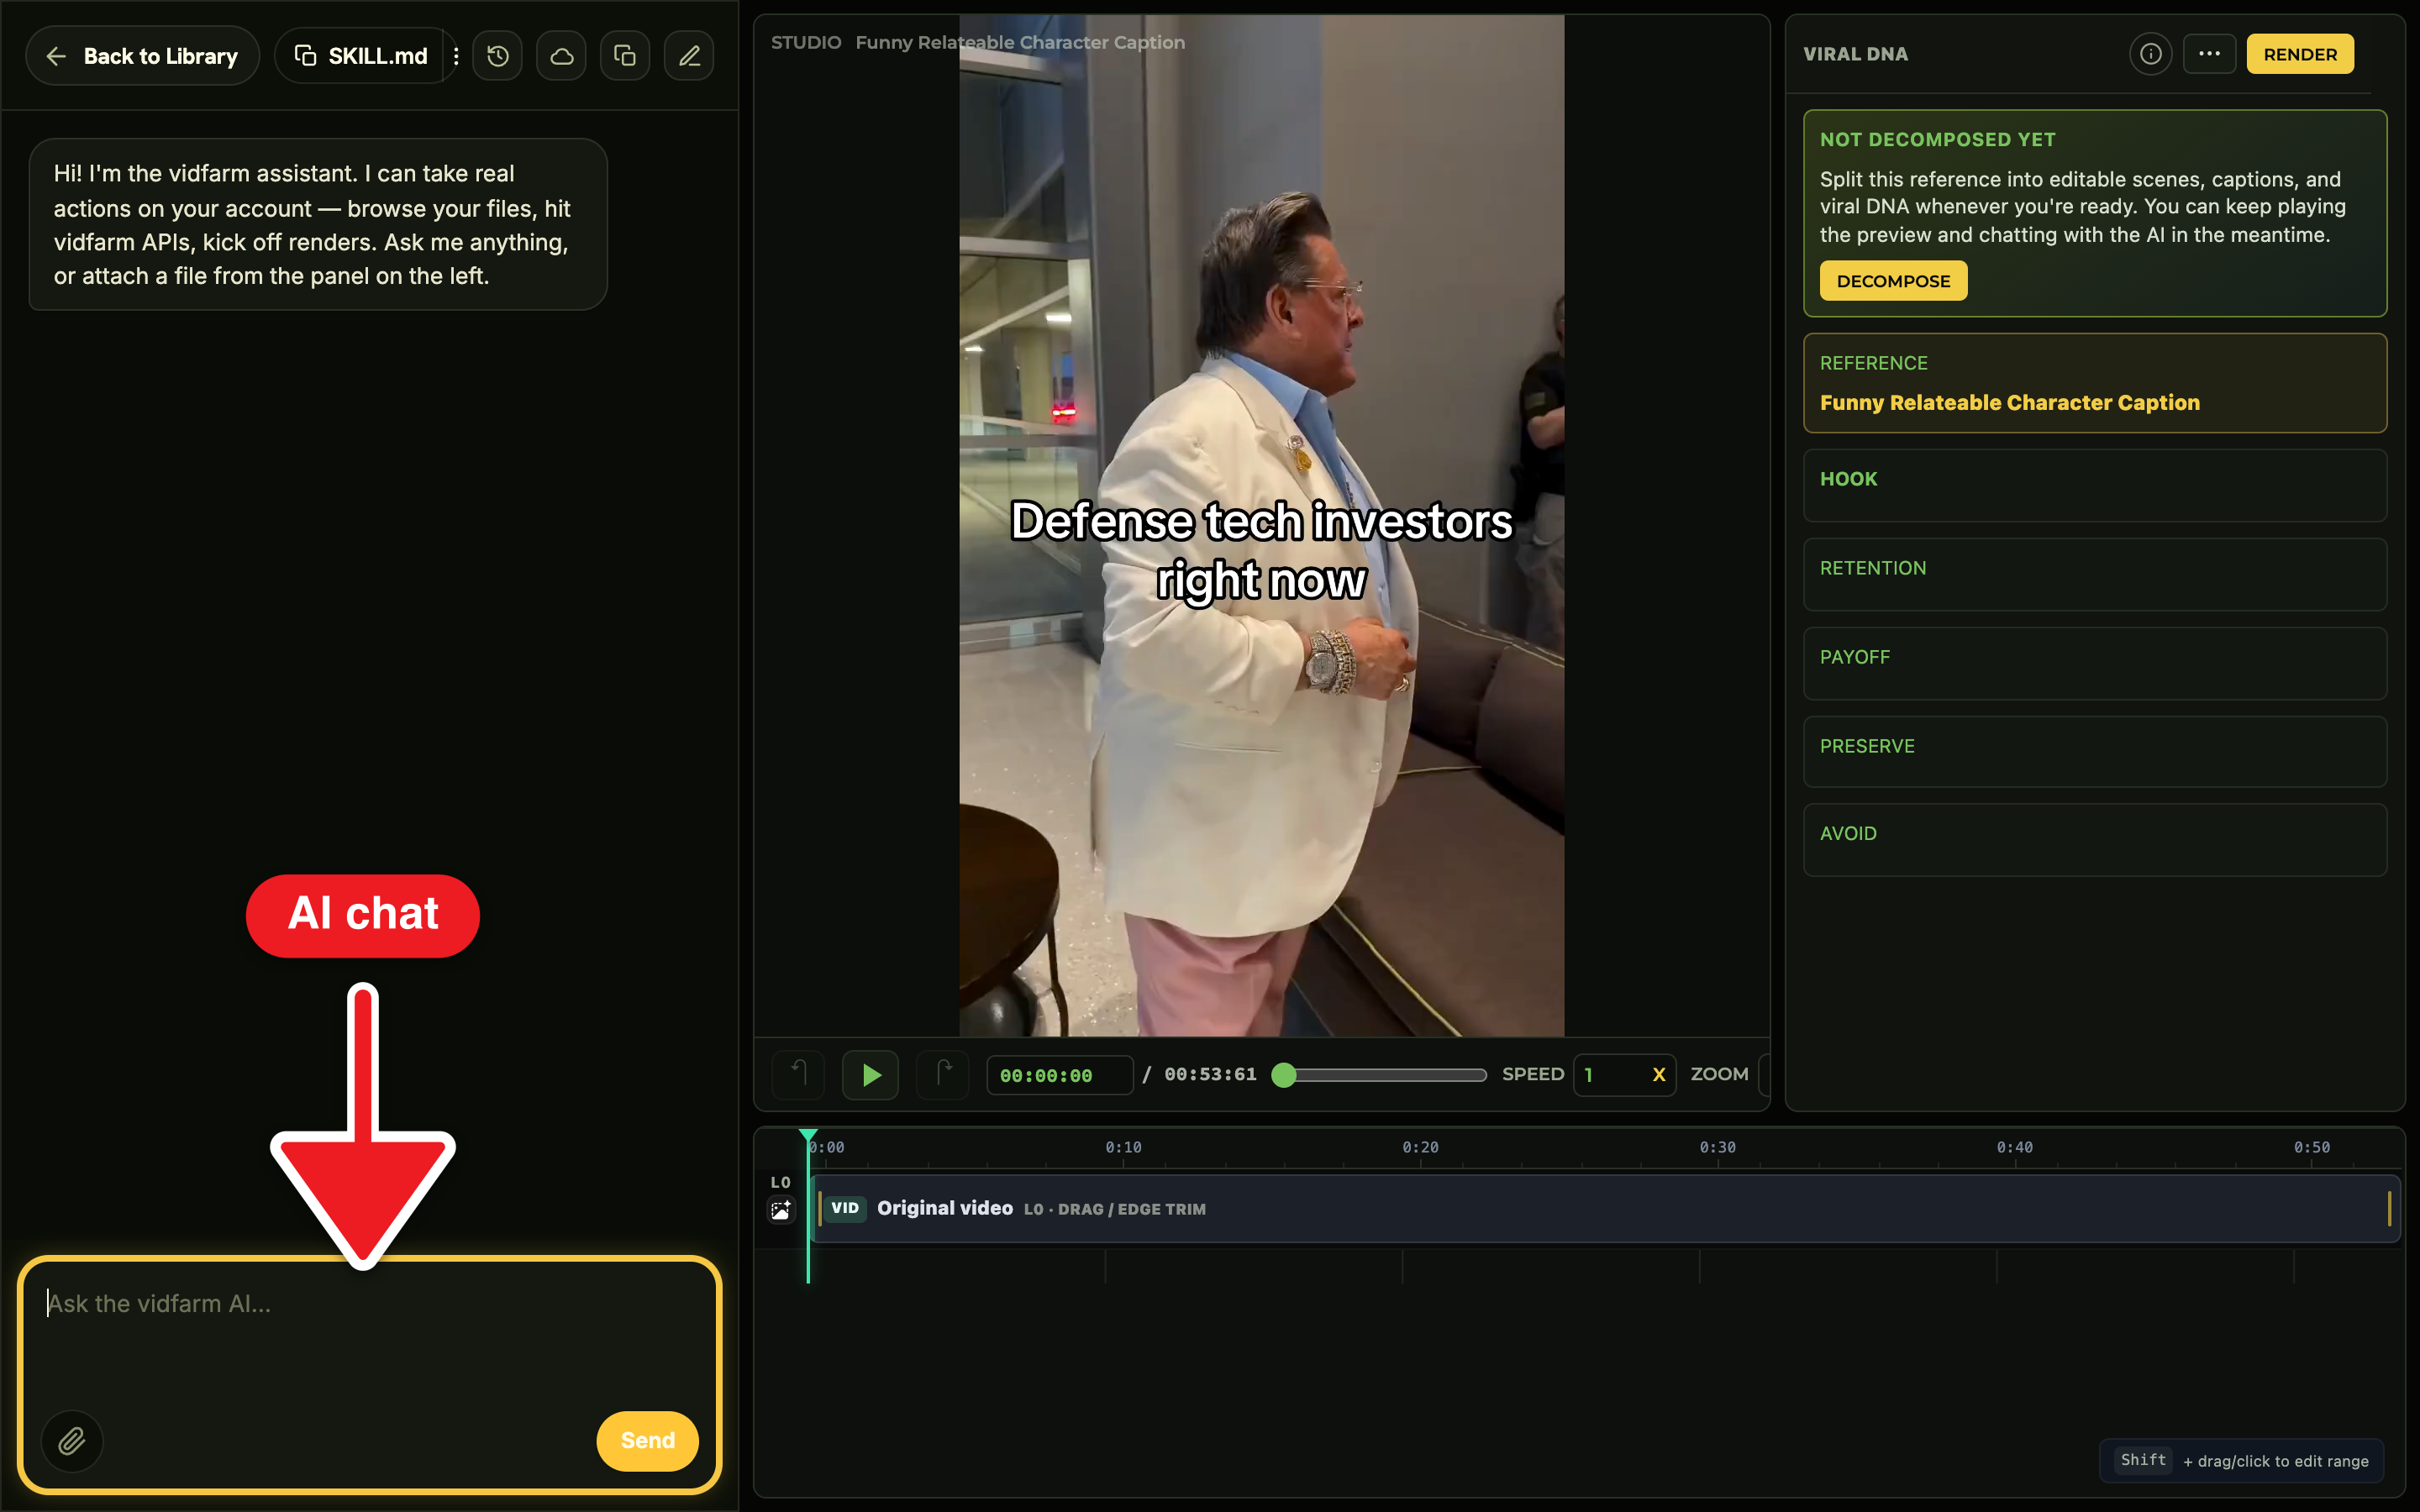
Task: Select the Original video timeline clip
Action: pos(1604,1209)
